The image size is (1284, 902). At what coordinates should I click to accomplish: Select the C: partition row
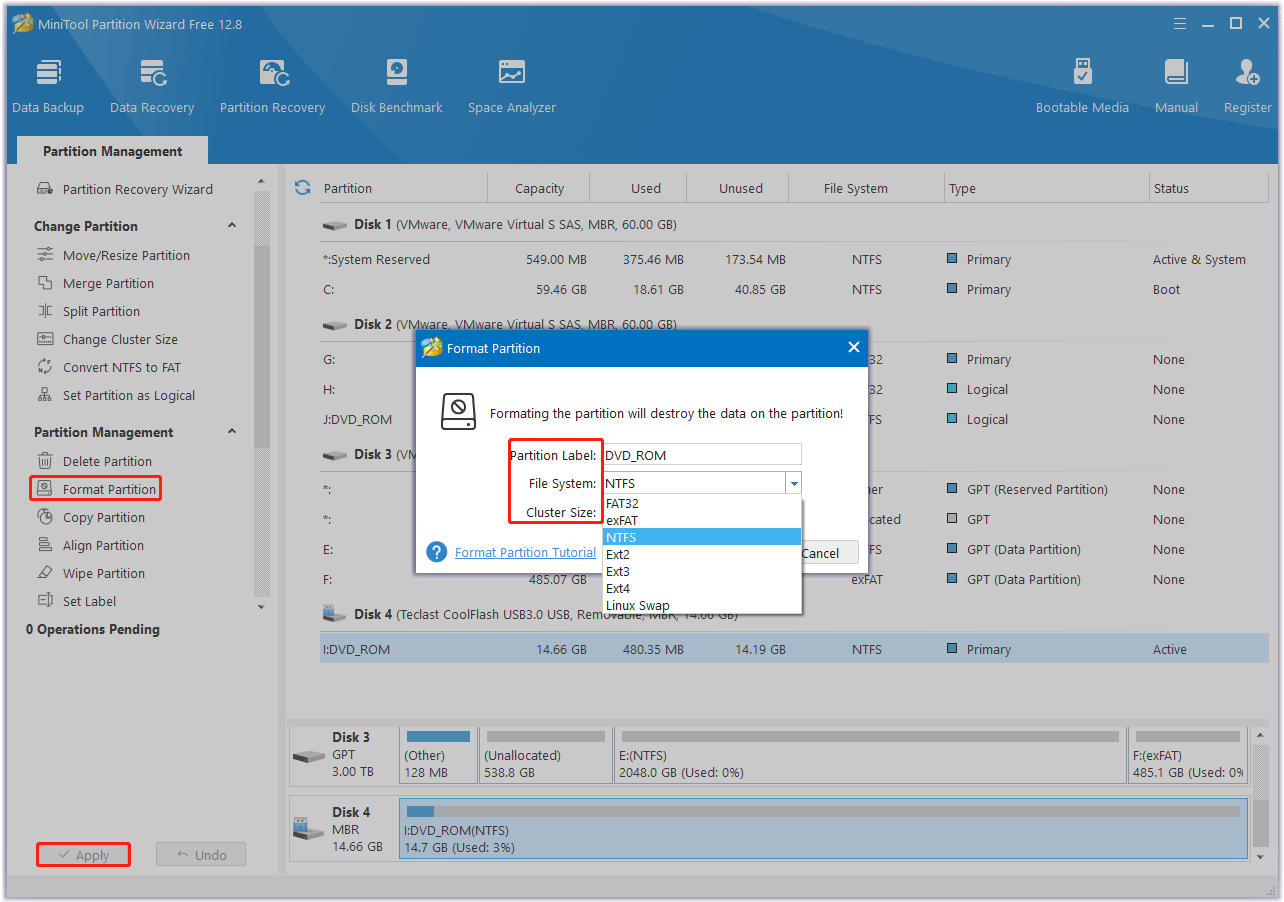[x=794, y=289]
